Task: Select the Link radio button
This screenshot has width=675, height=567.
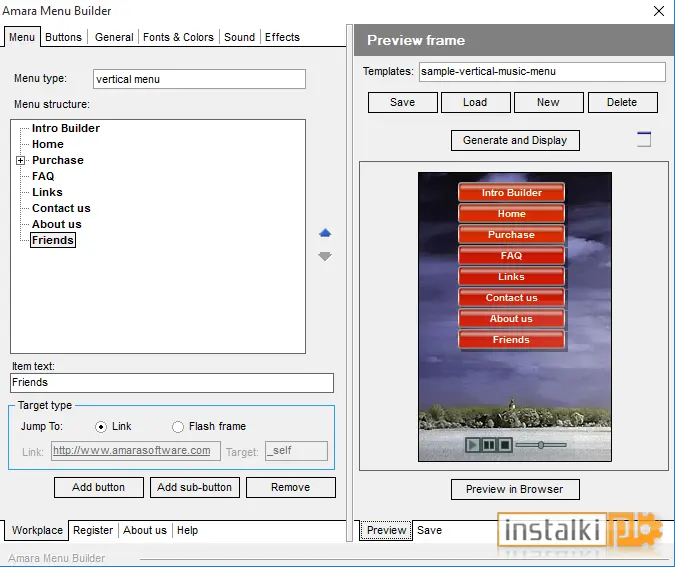Action: (x=101, y=427)
